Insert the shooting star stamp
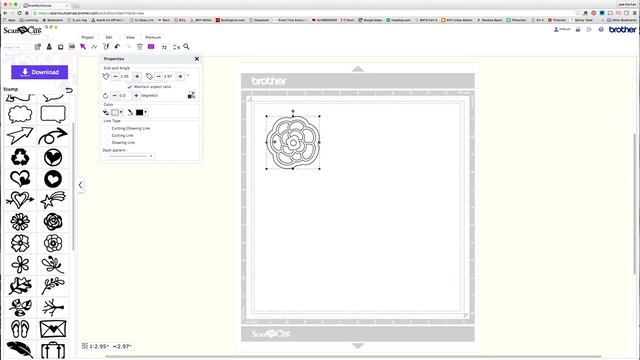This screenshot has height=360, width=640. pos(53,200)
